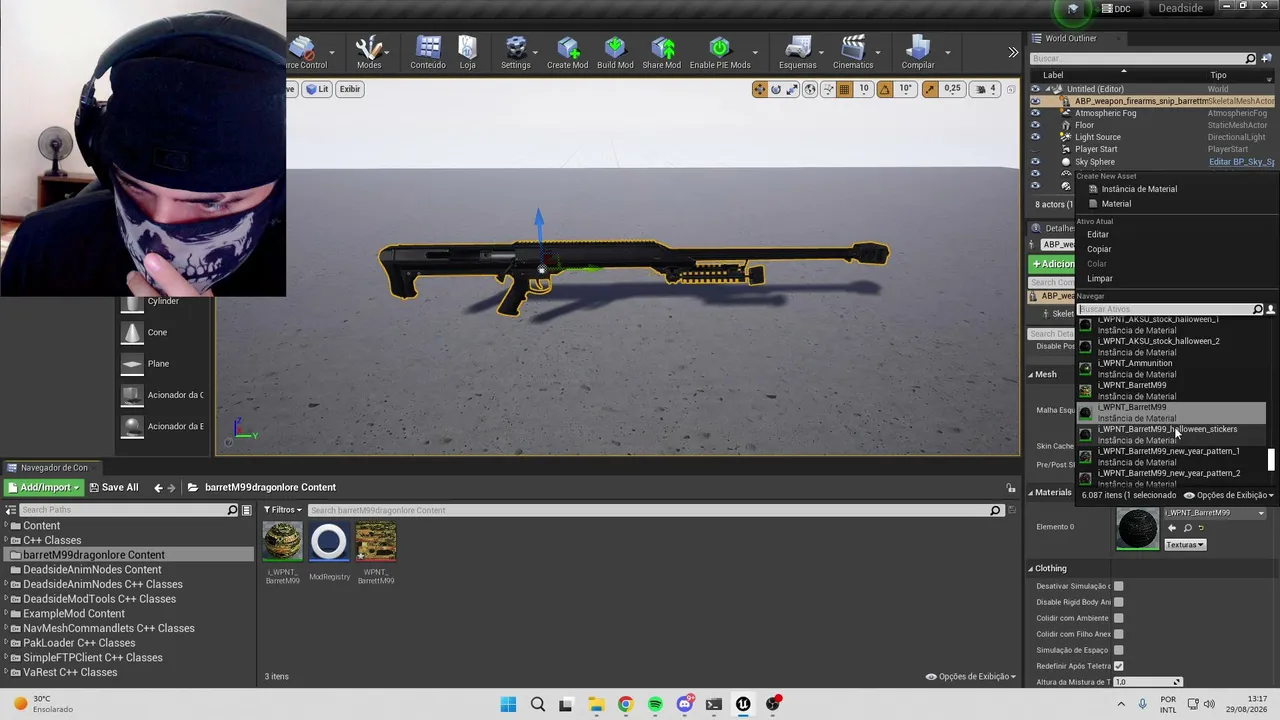
Task: Choose Material under Create New Asset
Action: click(1116, 204)
